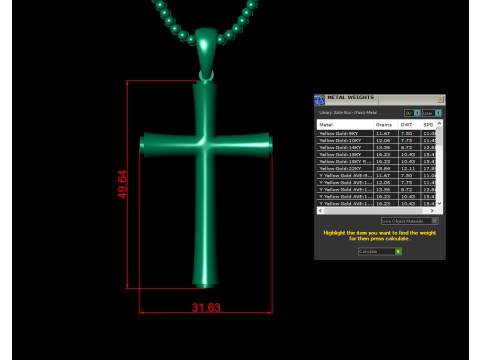The image size is (480, 360).
Task: Click the 31.63 width dimension label
Action: click(206, 307)
